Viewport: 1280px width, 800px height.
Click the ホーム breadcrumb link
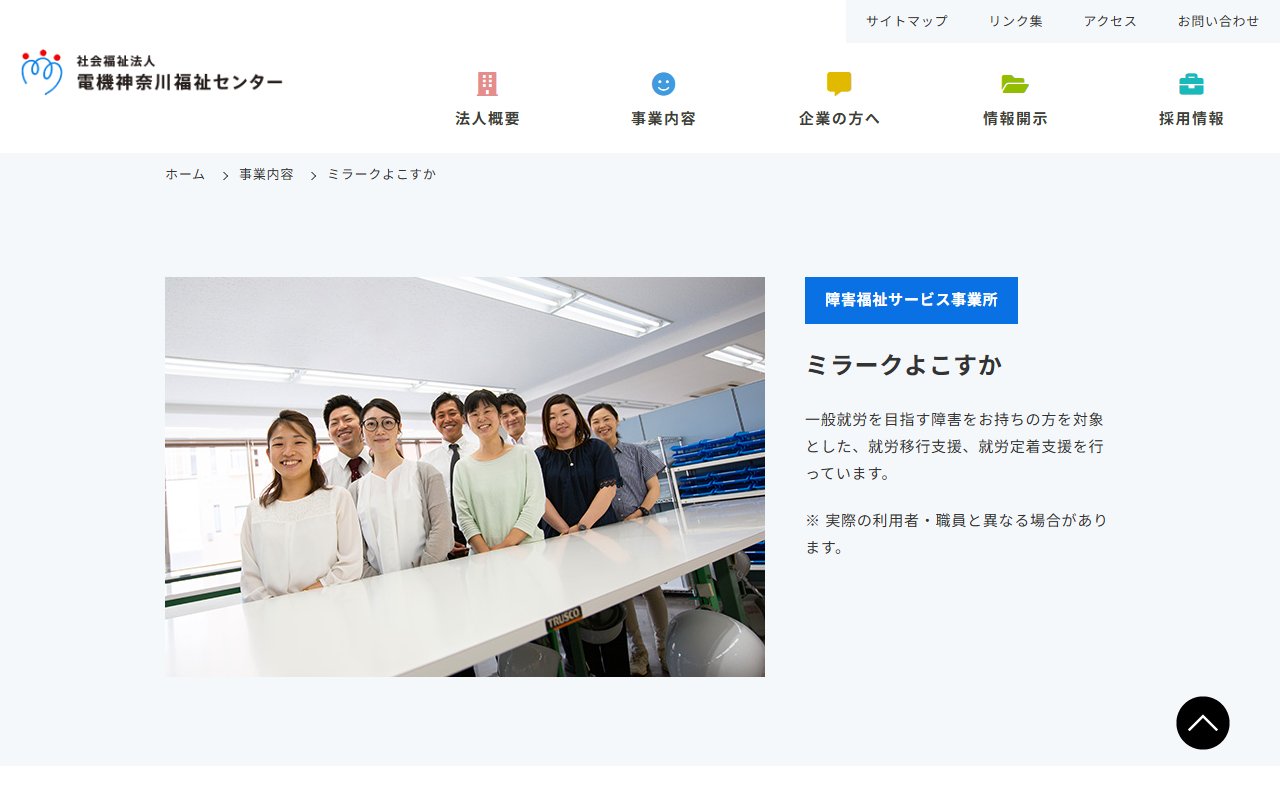(185, 174)
